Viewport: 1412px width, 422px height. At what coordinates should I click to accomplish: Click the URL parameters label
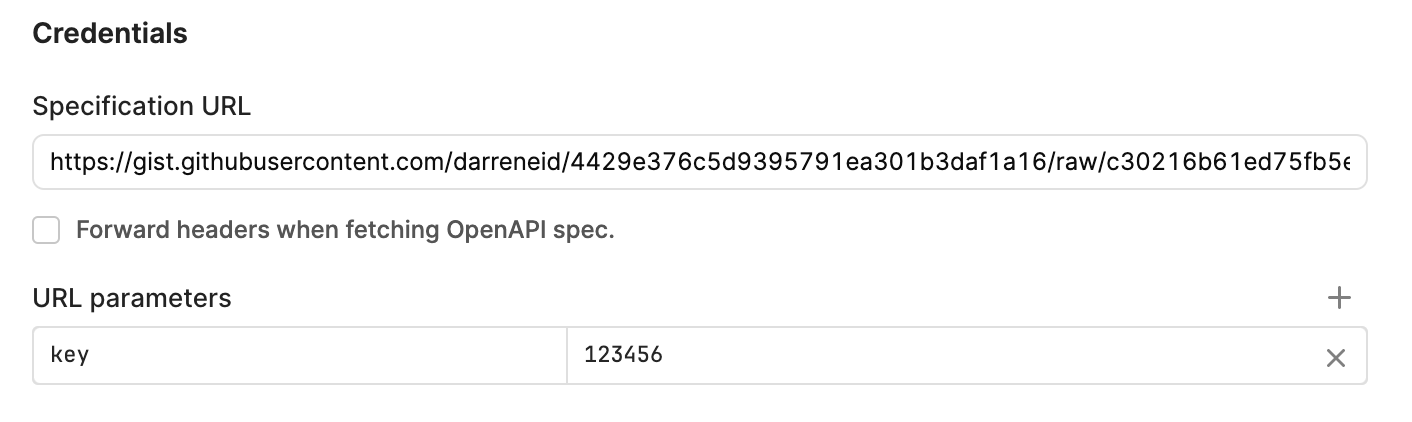point(132,298)
